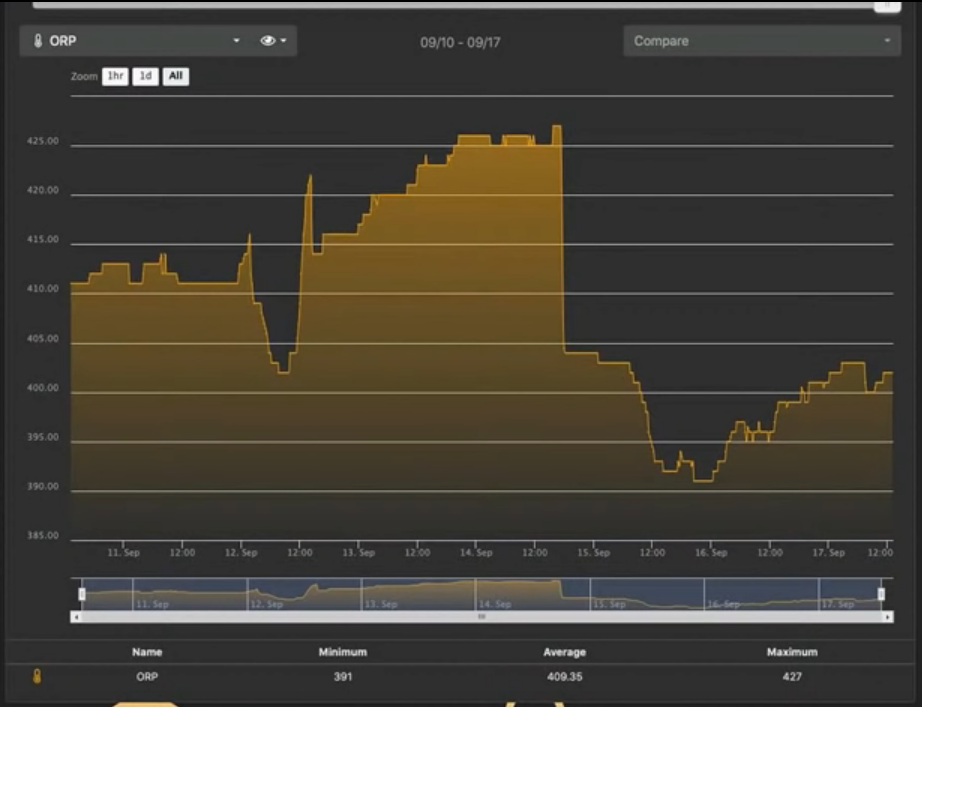Click the Minimum column header

(x=343, y=652)
